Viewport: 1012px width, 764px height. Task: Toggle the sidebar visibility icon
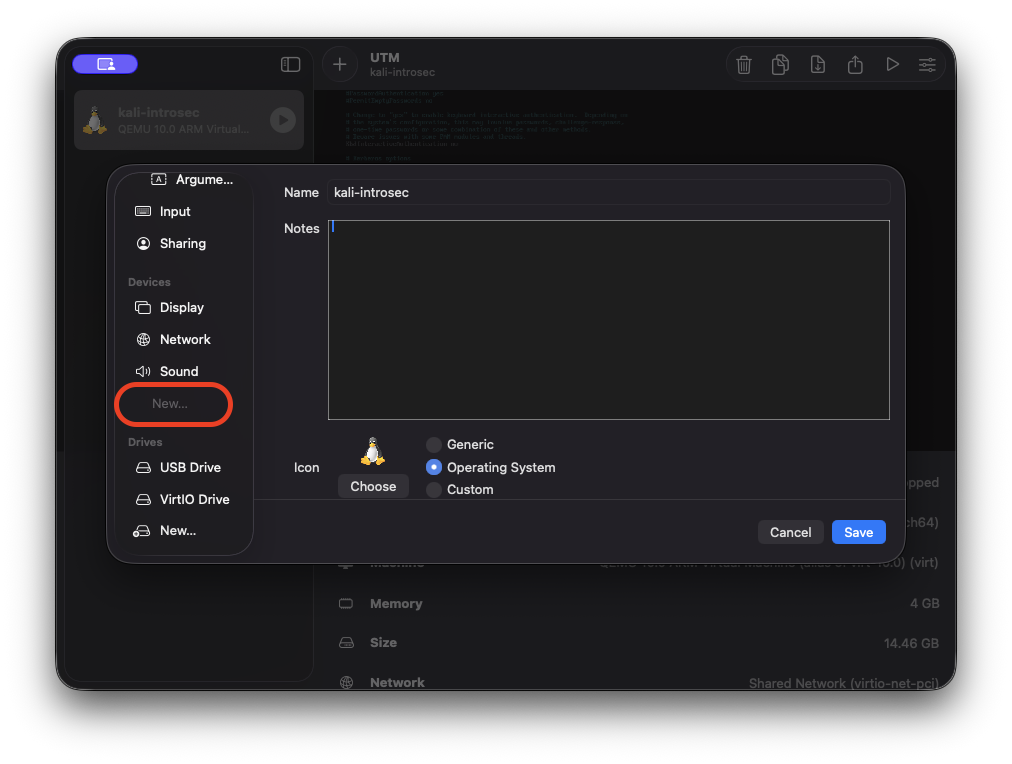click(x=290, y=65)
